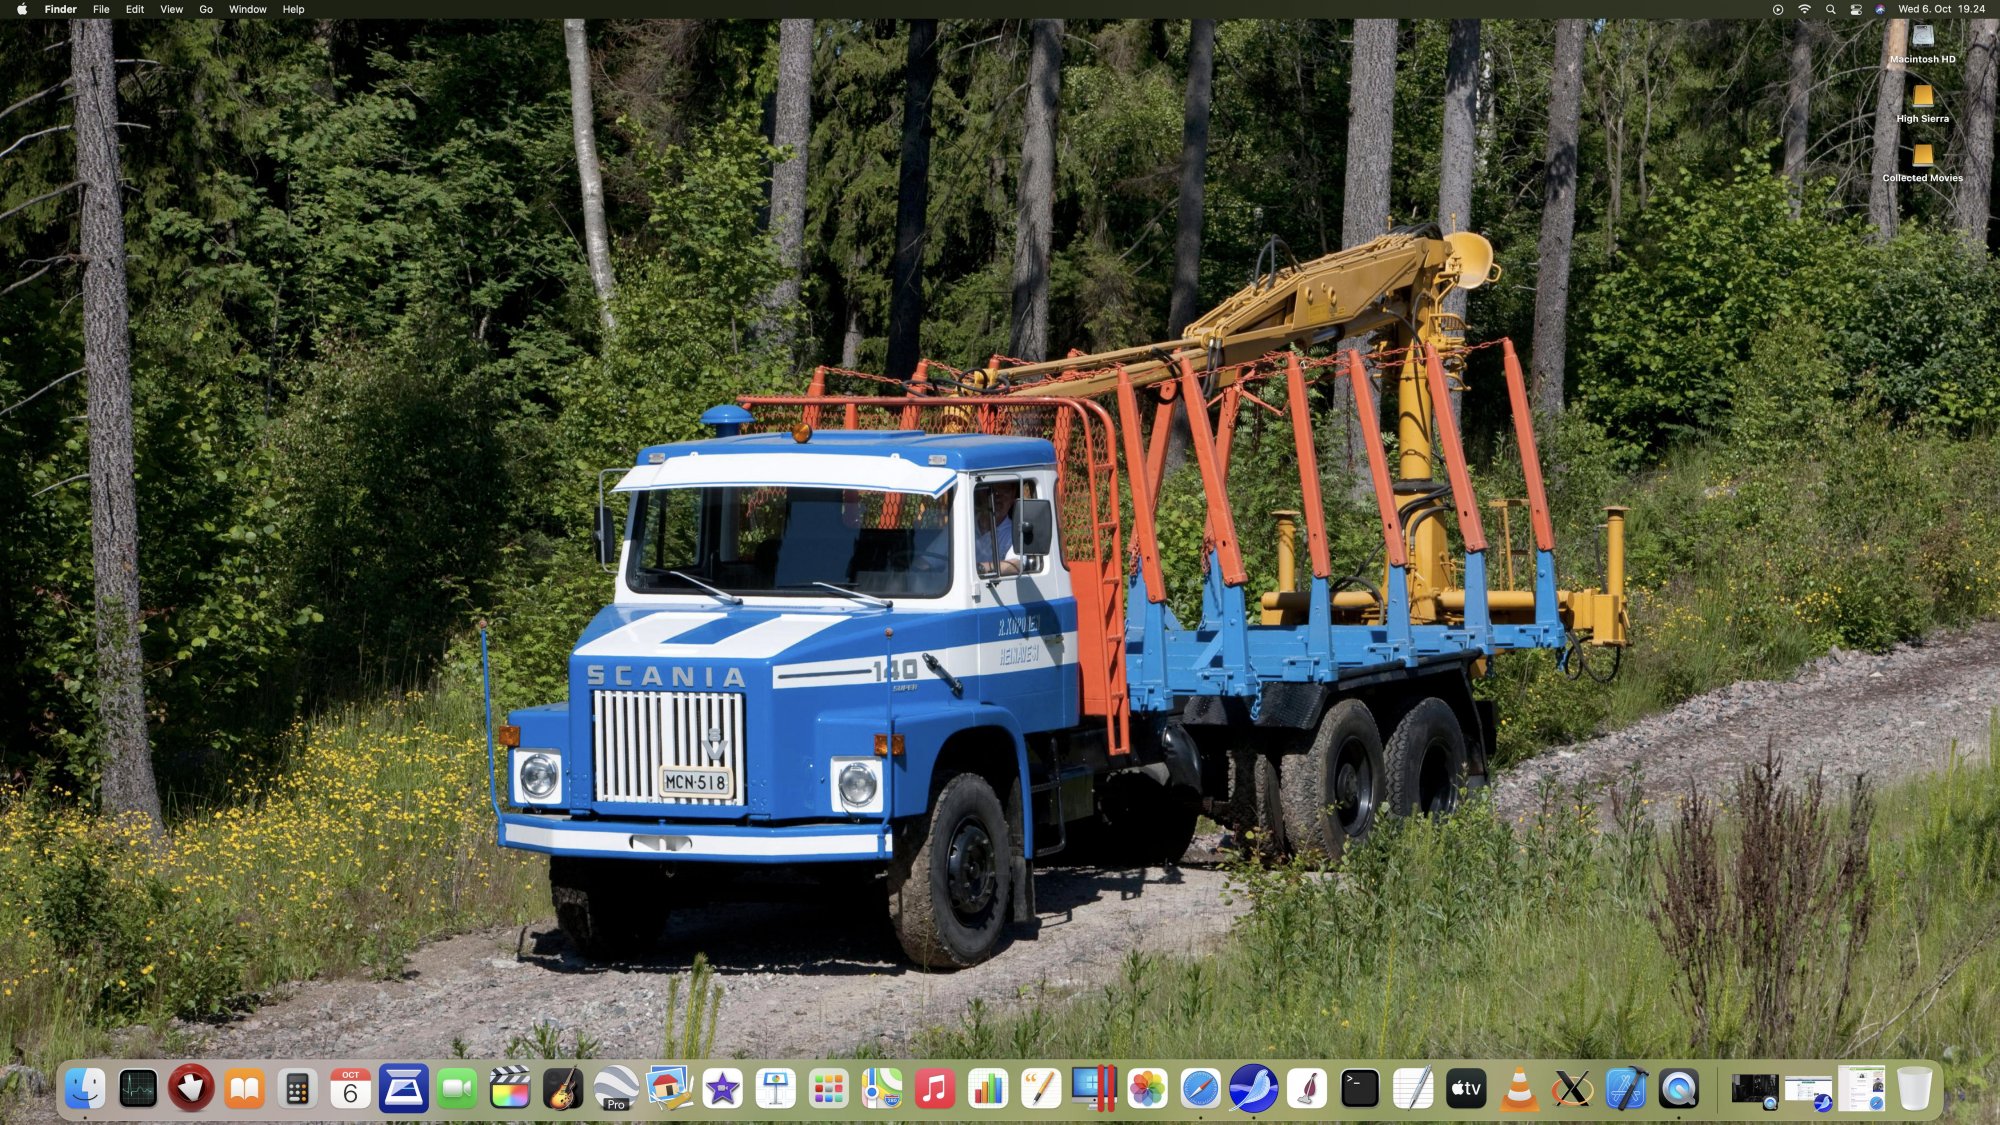Click the Wi-Fi status icon
Image resolution: width=2000 pixels, height=1125 pixels.
(1805, 9)
